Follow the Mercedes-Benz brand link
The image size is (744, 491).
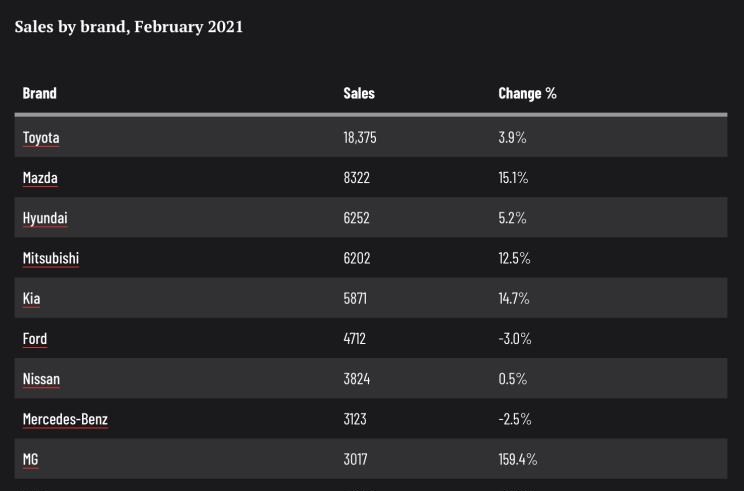pyautogui.click(x=65, y=419)
